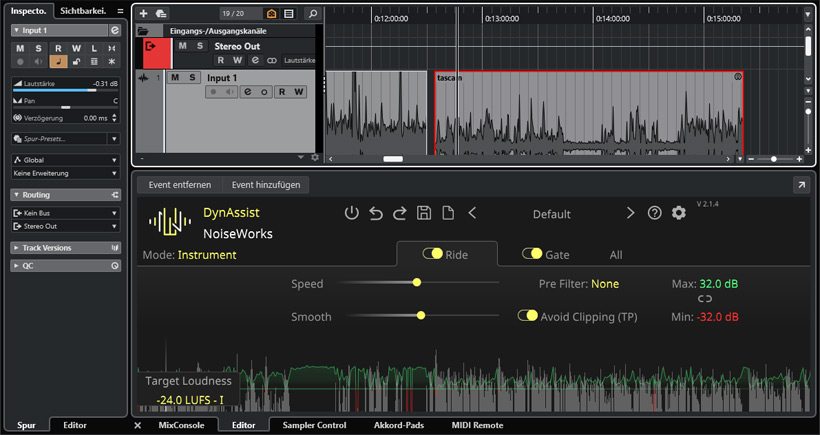The width and height of the screenshot is (820, 435).
Task: Click the add track plus button
Action: pyautogui.click(x=144, y=14)
